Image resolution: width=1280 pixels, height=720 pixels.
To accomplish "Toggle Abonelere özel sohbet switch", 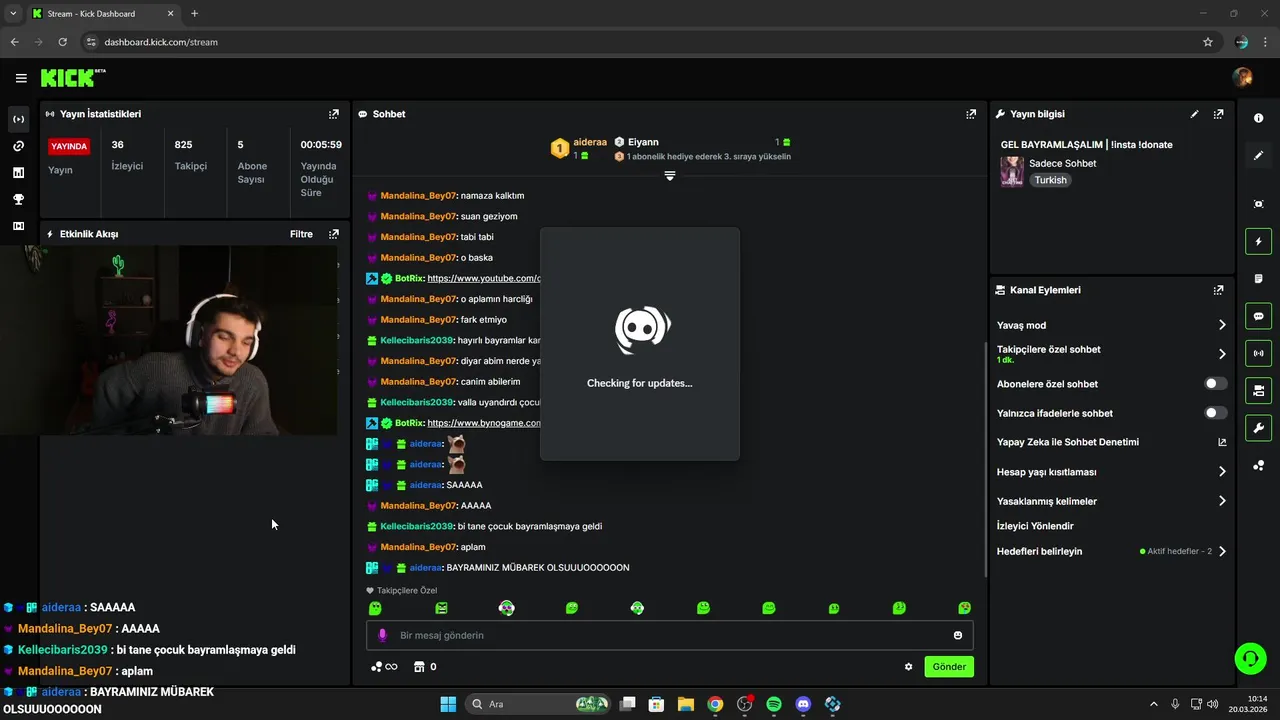I will [x=1215, y=384].
